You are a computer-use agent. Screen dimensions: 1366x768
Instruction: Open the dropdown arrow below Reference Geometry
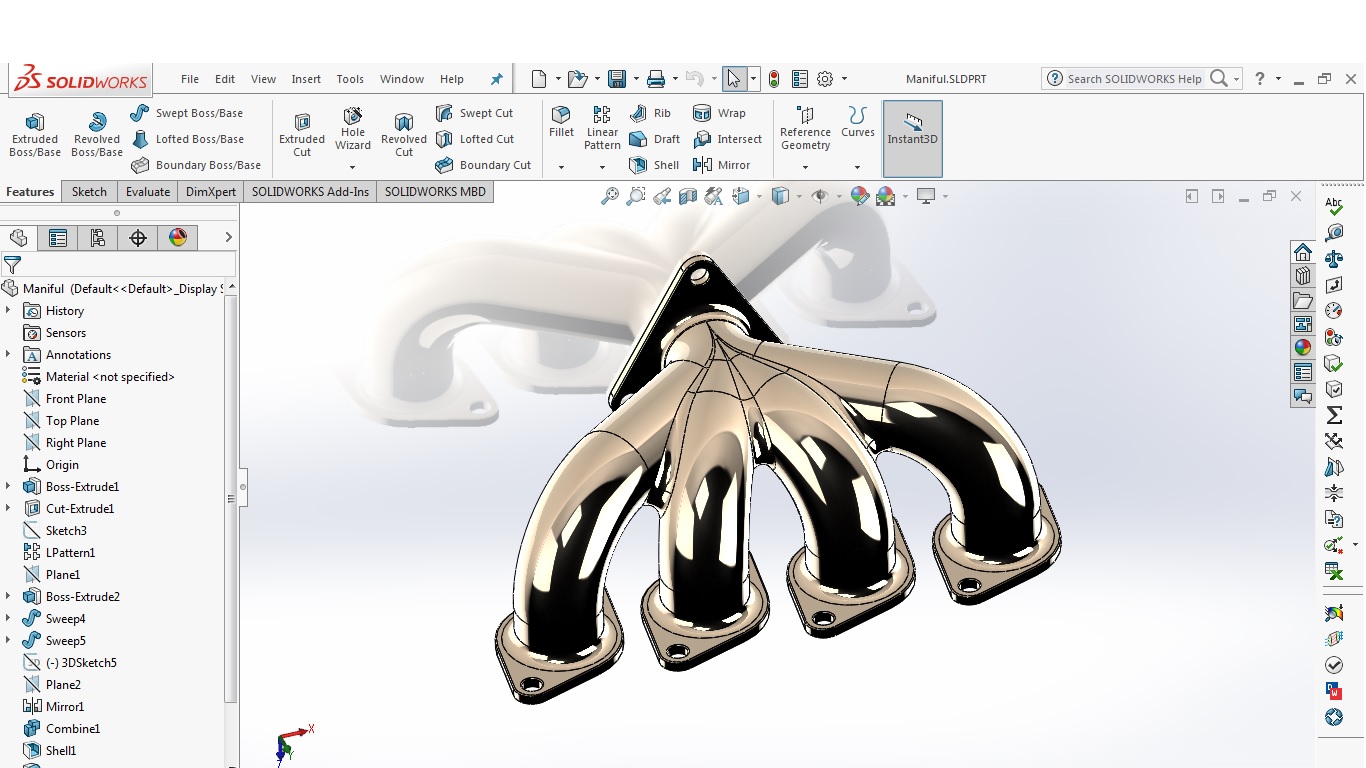click(x=805, y=167)
